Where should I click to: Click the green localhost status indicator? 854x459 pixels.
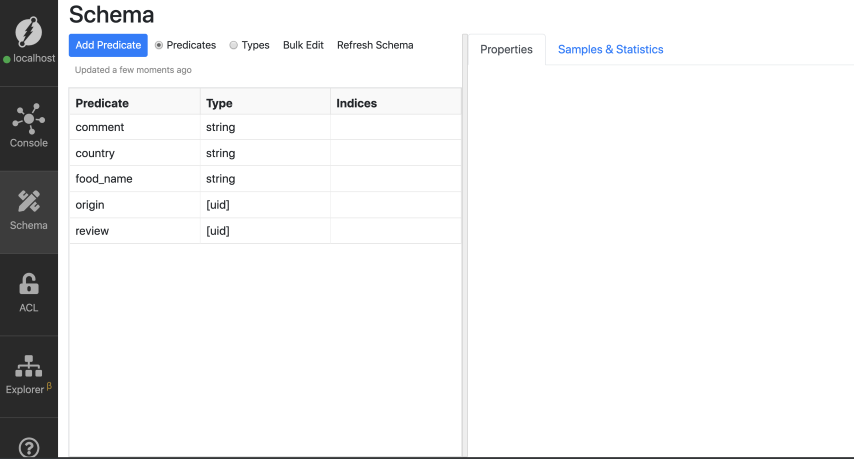(x=7, y=59)
